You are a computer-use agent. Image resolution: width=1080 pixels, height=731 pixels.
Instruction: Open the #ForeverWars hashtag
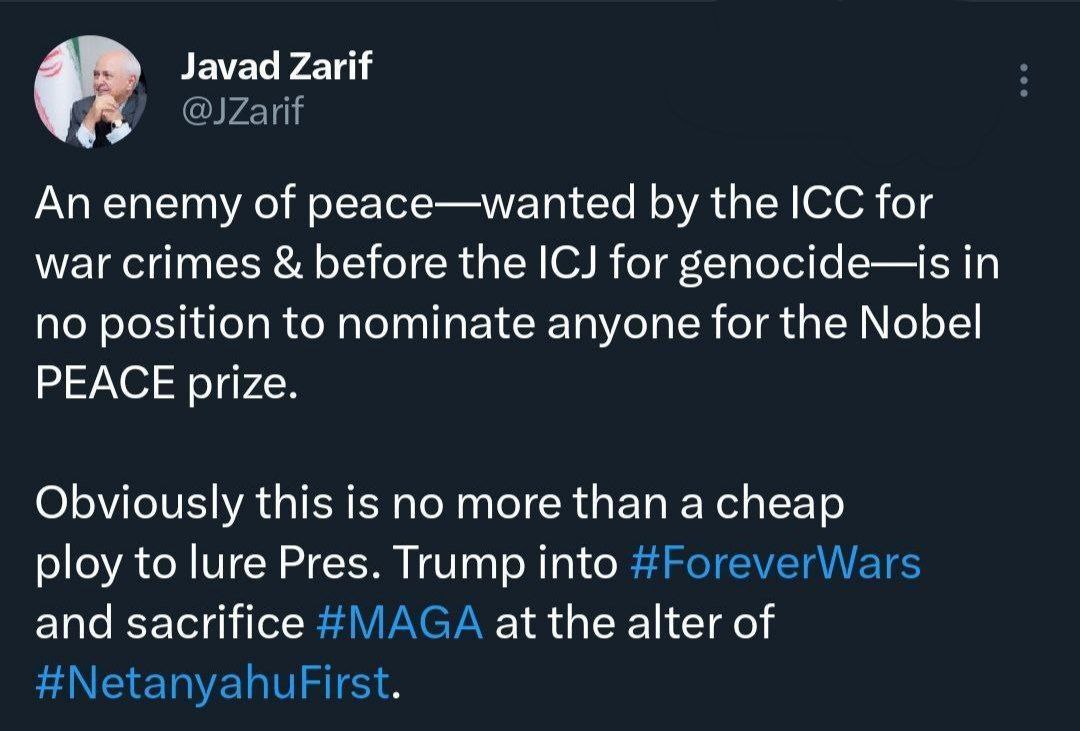(776, 564)
